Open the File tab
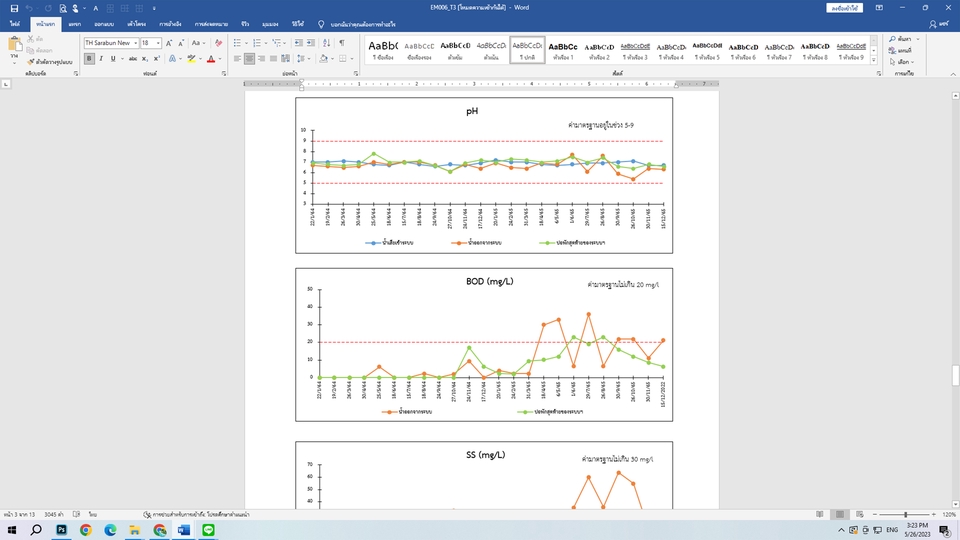 [15, 24]
